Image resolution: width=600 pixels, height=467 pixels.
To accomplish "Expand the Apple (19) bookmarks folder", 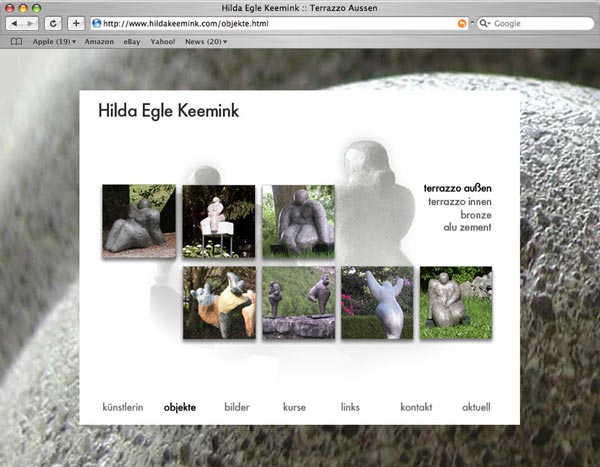I will [x=54, y=42].
